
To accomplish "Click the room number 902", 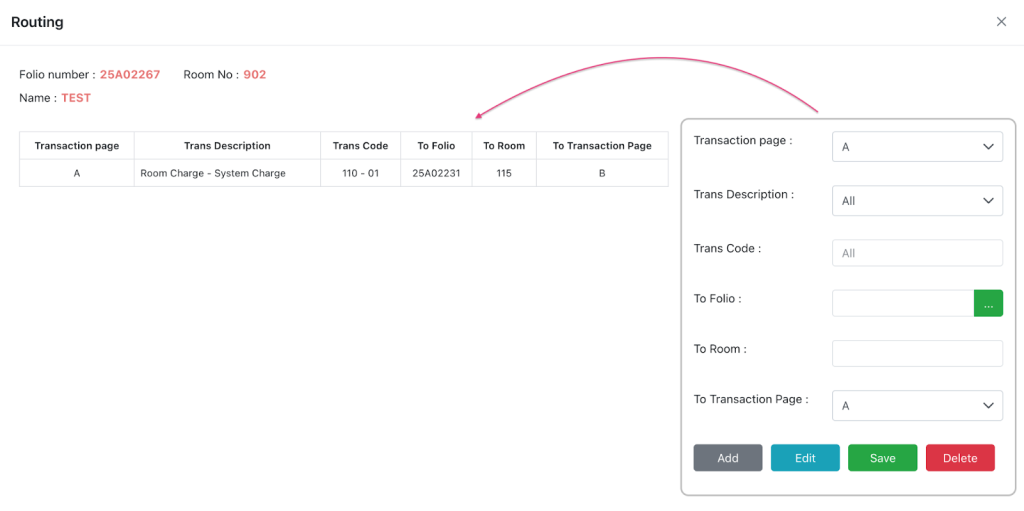I will point(255,75).
